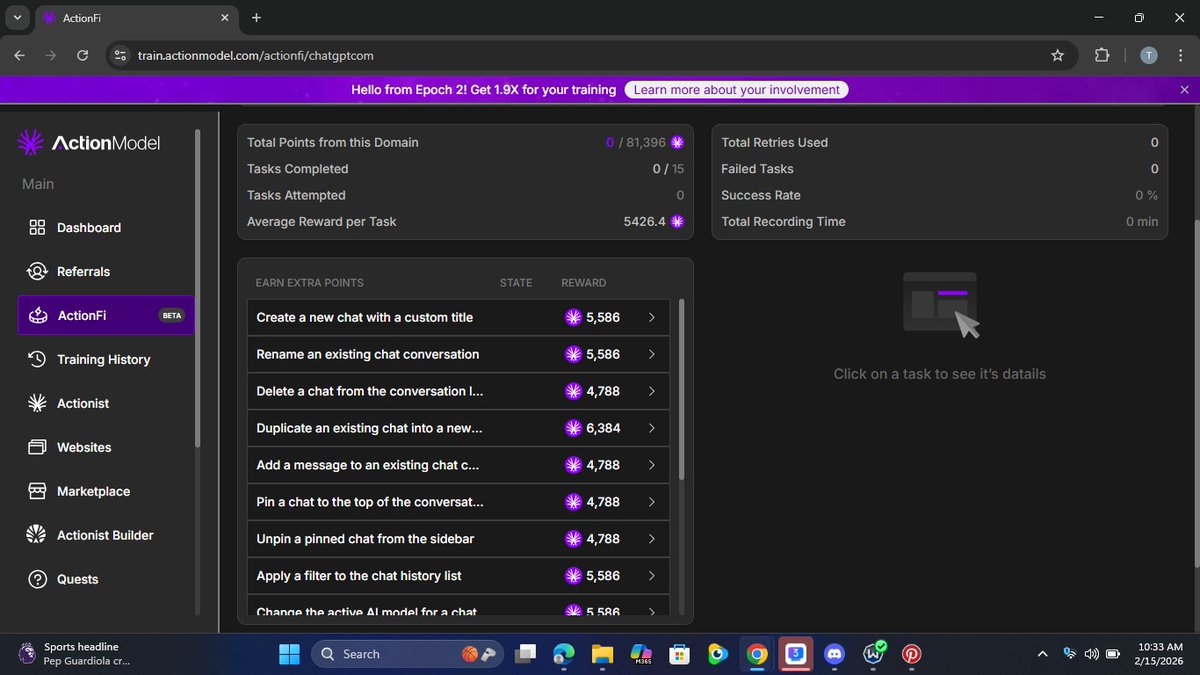
Task: Open File Explorer from the taskbar
Action: (x=602, y=654)
